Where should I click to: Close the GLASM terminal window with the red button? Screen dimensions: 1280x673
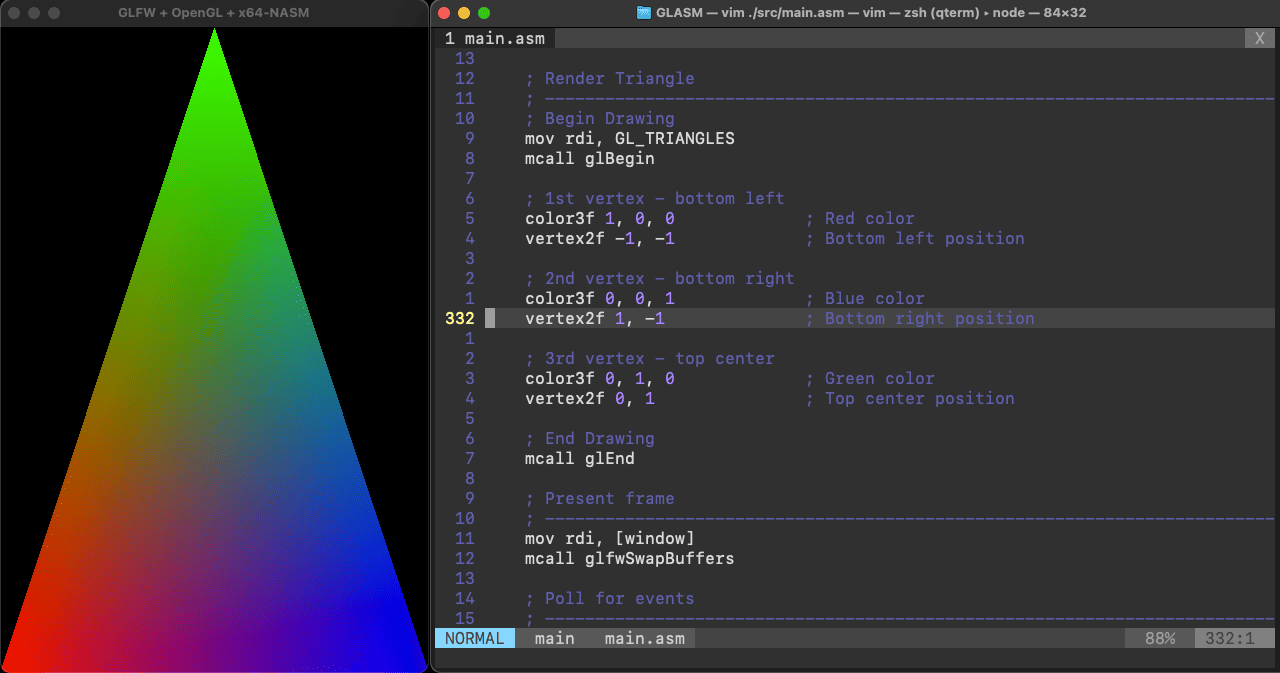pos(444,13)
